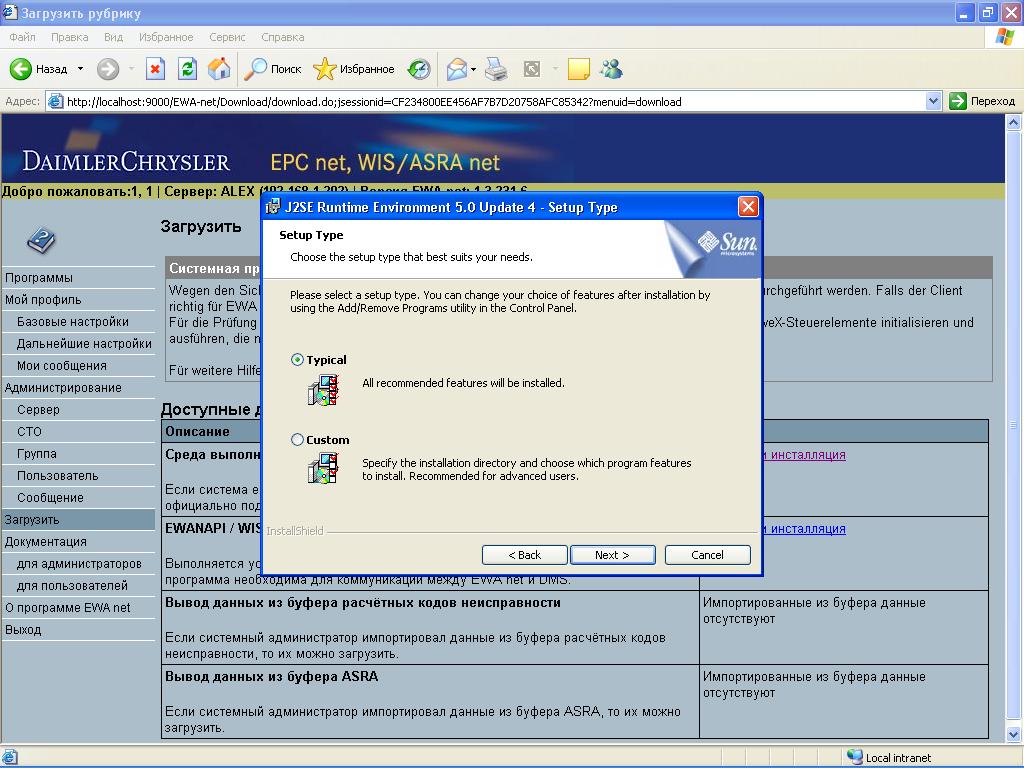Refresh the page using the toolbar icon
Viewport: 1024px width, 768px height.
pyautogui.click(x=187, y=69)
